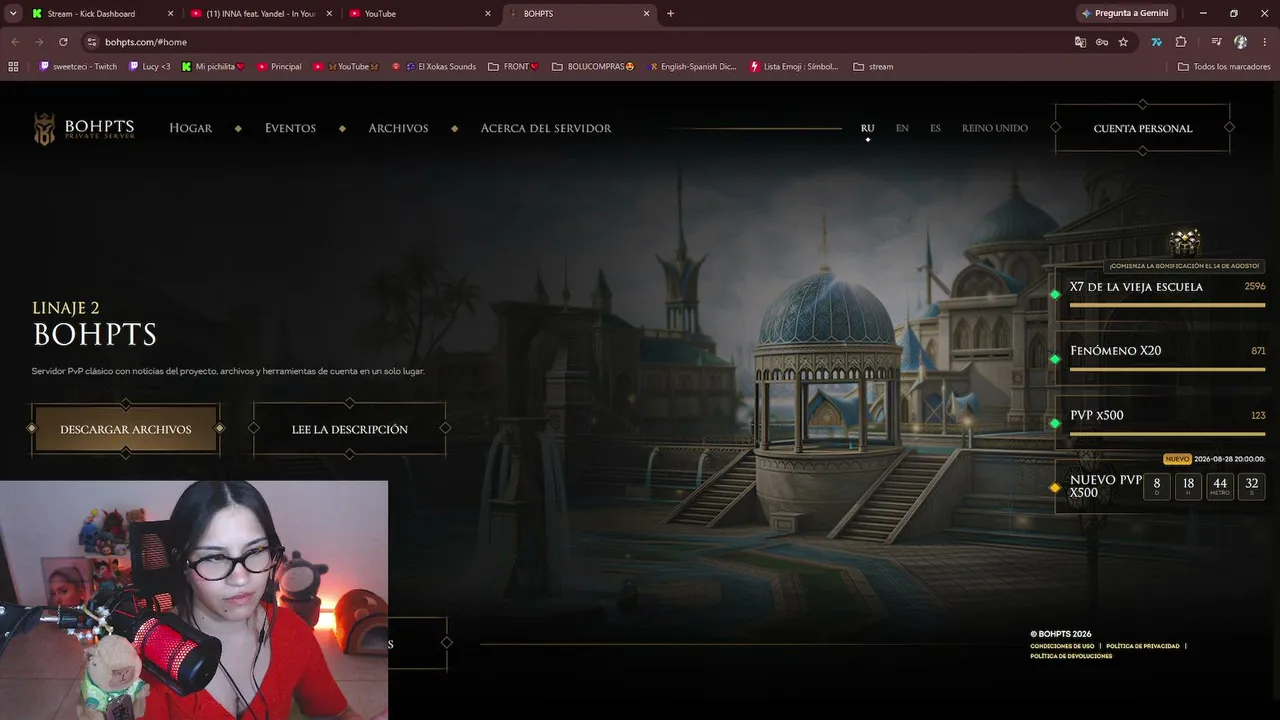Open the tab search dropdown arrow
Screen dimensions: 1280x720
(x=13, y=14)
